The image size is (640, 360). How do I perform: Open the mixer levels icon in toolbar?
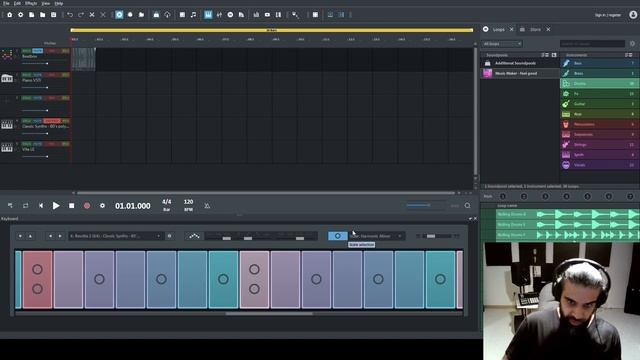(256, 15)
